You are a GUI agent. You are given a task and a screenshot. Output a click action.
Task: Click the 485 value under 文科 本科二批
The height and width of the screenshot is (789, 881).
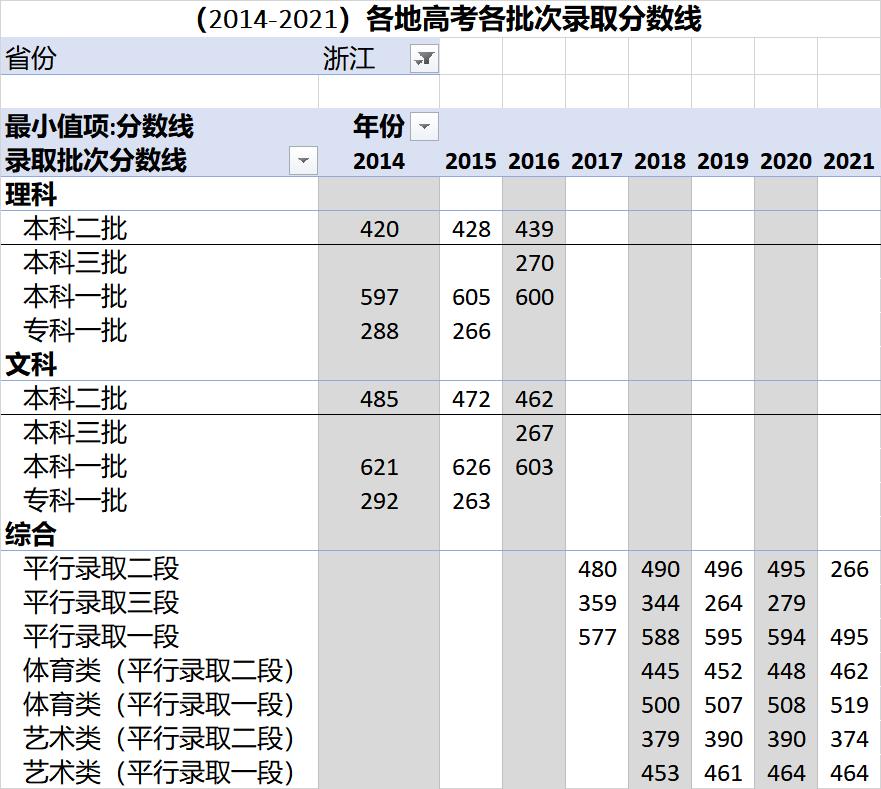point(378,398)
